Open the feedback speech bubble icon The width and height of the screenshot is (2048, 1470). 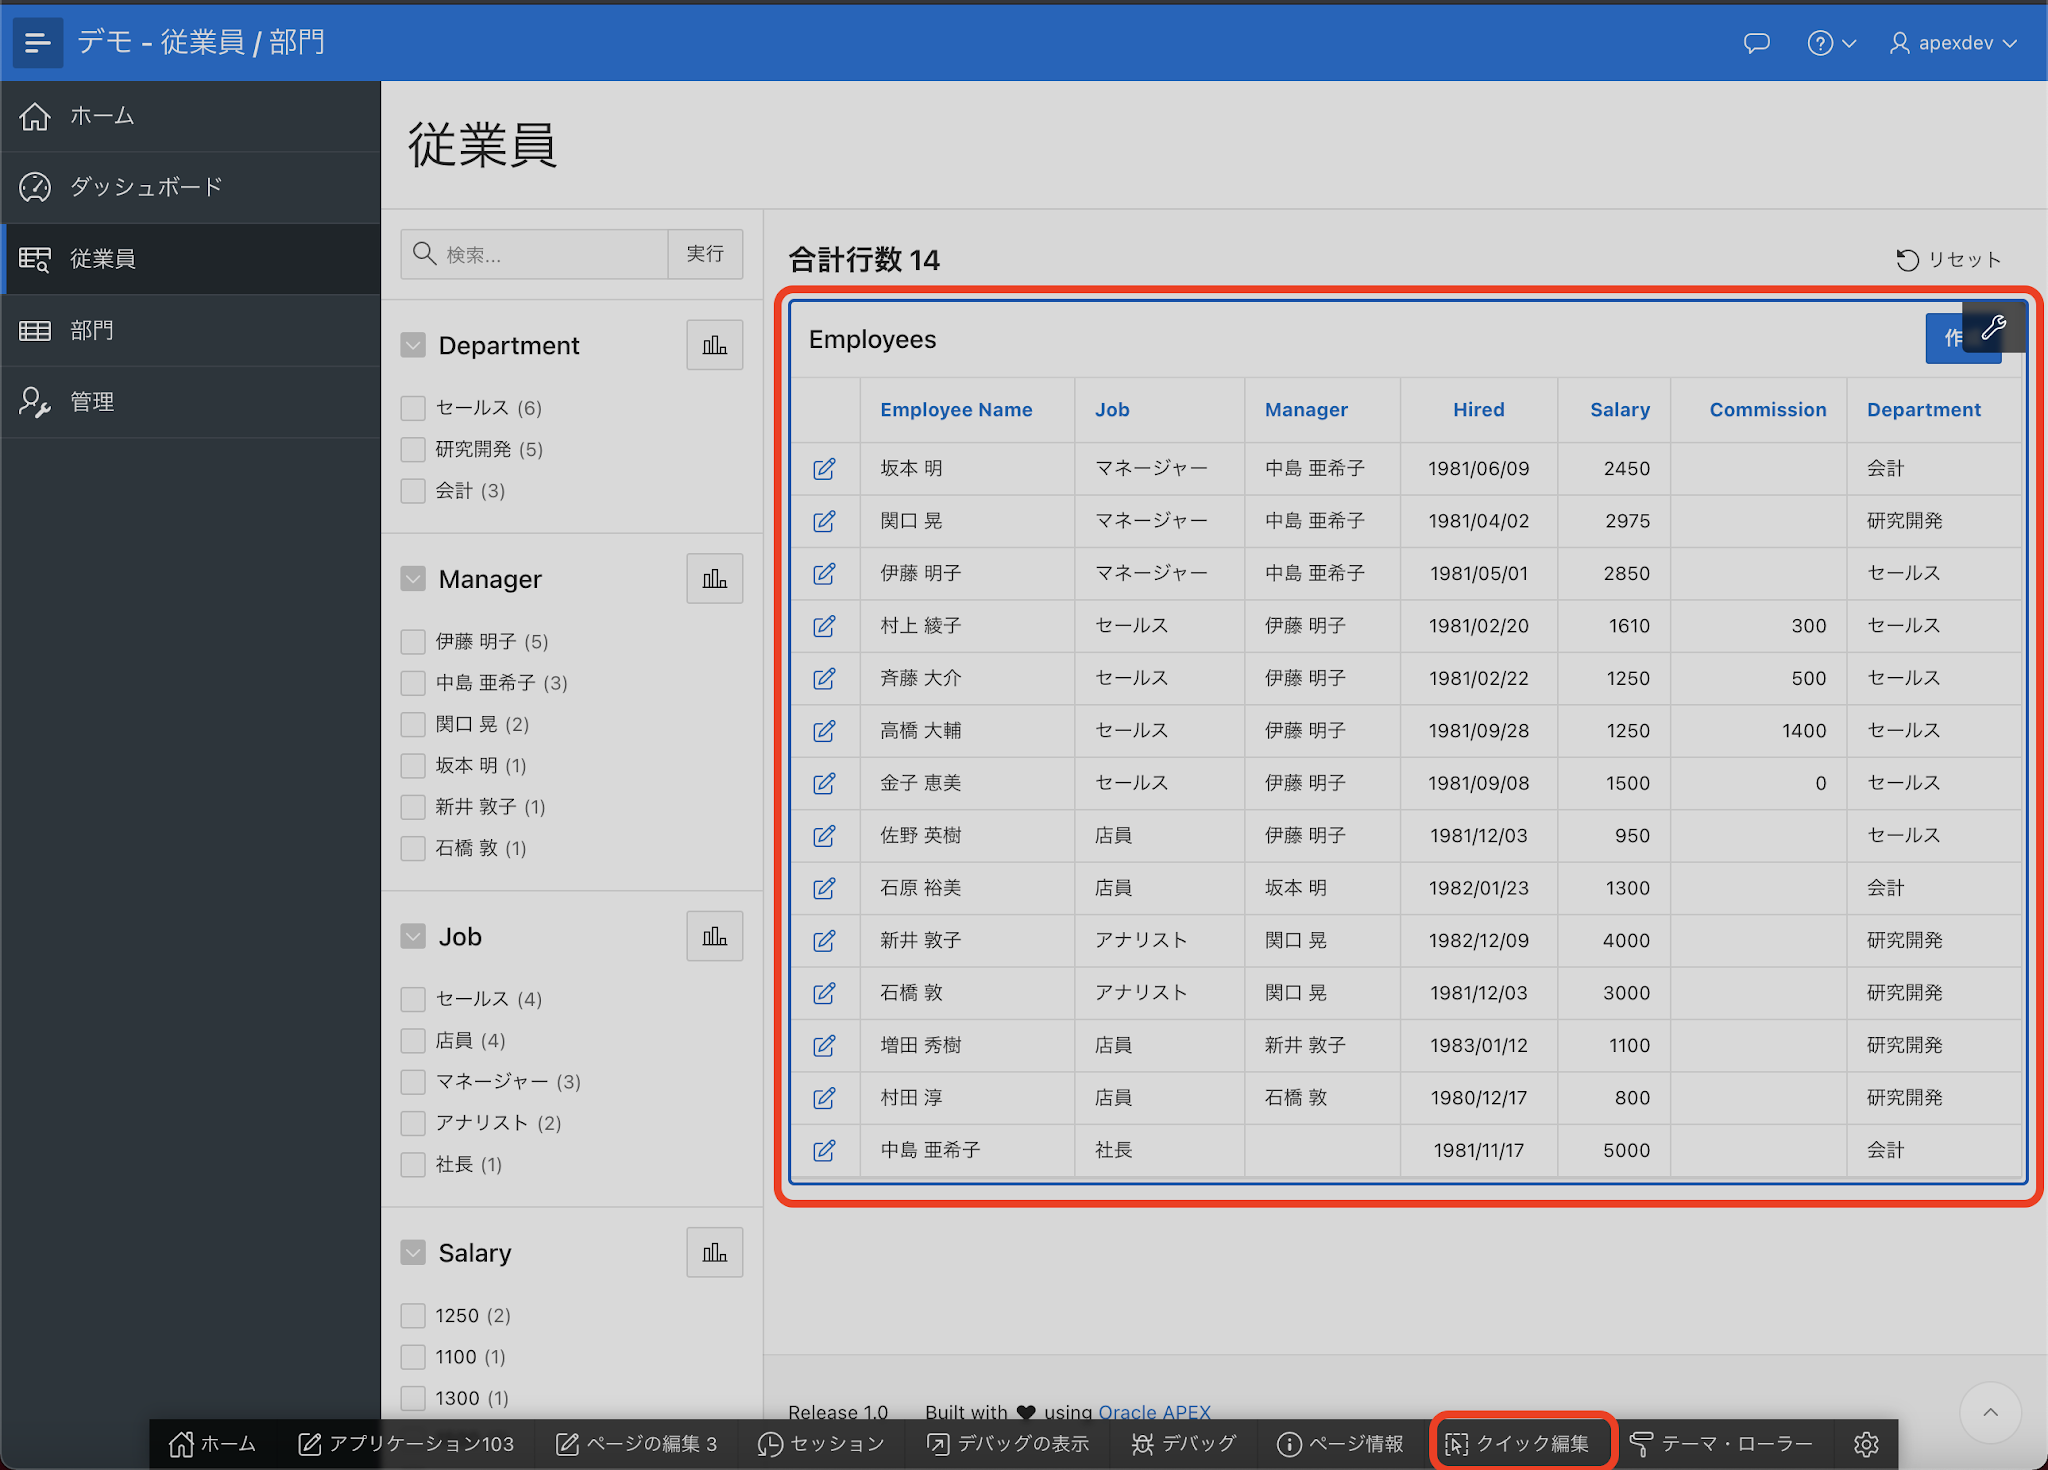[x=1756, y=43]
